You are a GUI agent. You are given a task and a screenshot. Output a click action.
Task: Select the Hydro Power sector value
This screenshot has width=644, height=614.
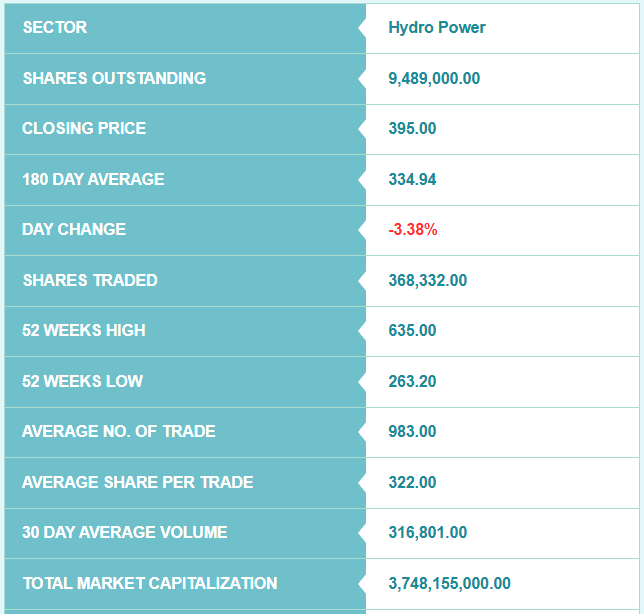point(437,28)
